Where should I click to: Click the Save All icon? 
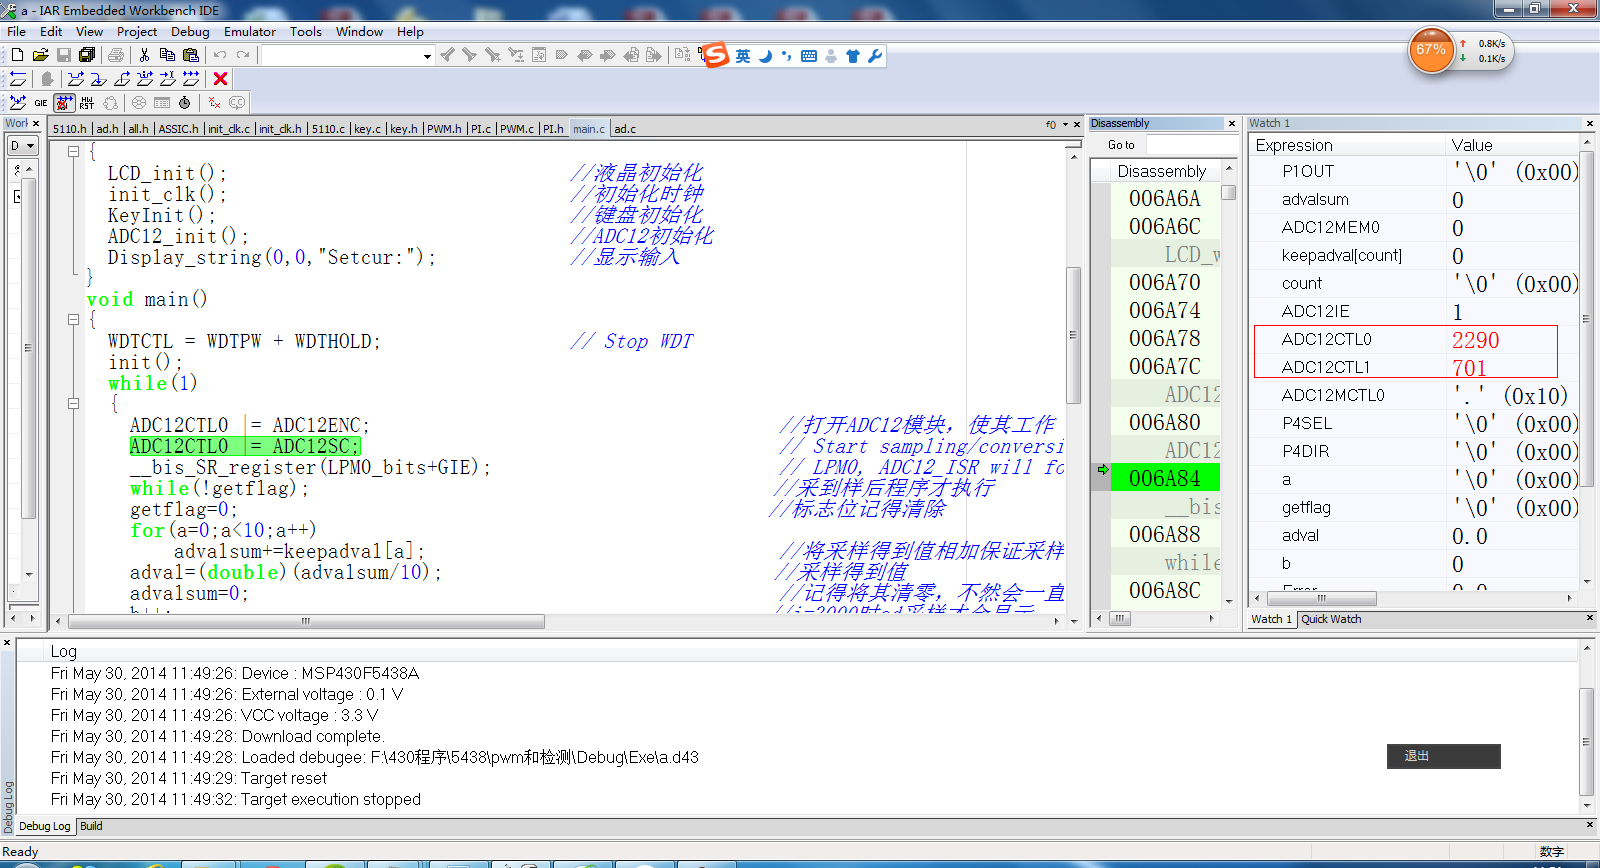87,56
